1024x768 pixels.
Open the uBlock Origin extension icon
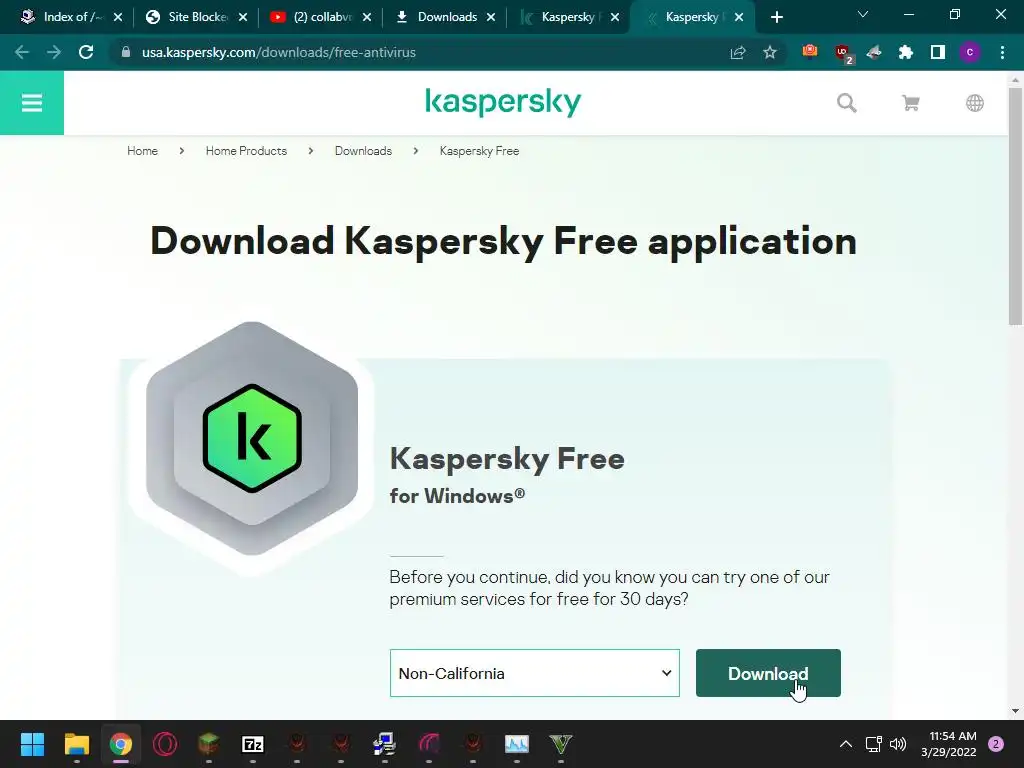click(x=843, y=52)
